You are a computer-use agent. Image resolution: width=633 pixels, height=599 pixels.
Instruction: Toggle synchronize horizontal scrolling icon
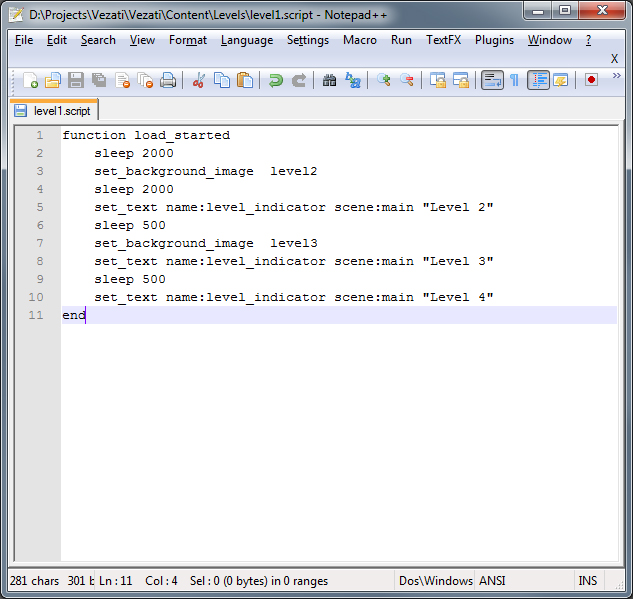[x=461, y=80]
